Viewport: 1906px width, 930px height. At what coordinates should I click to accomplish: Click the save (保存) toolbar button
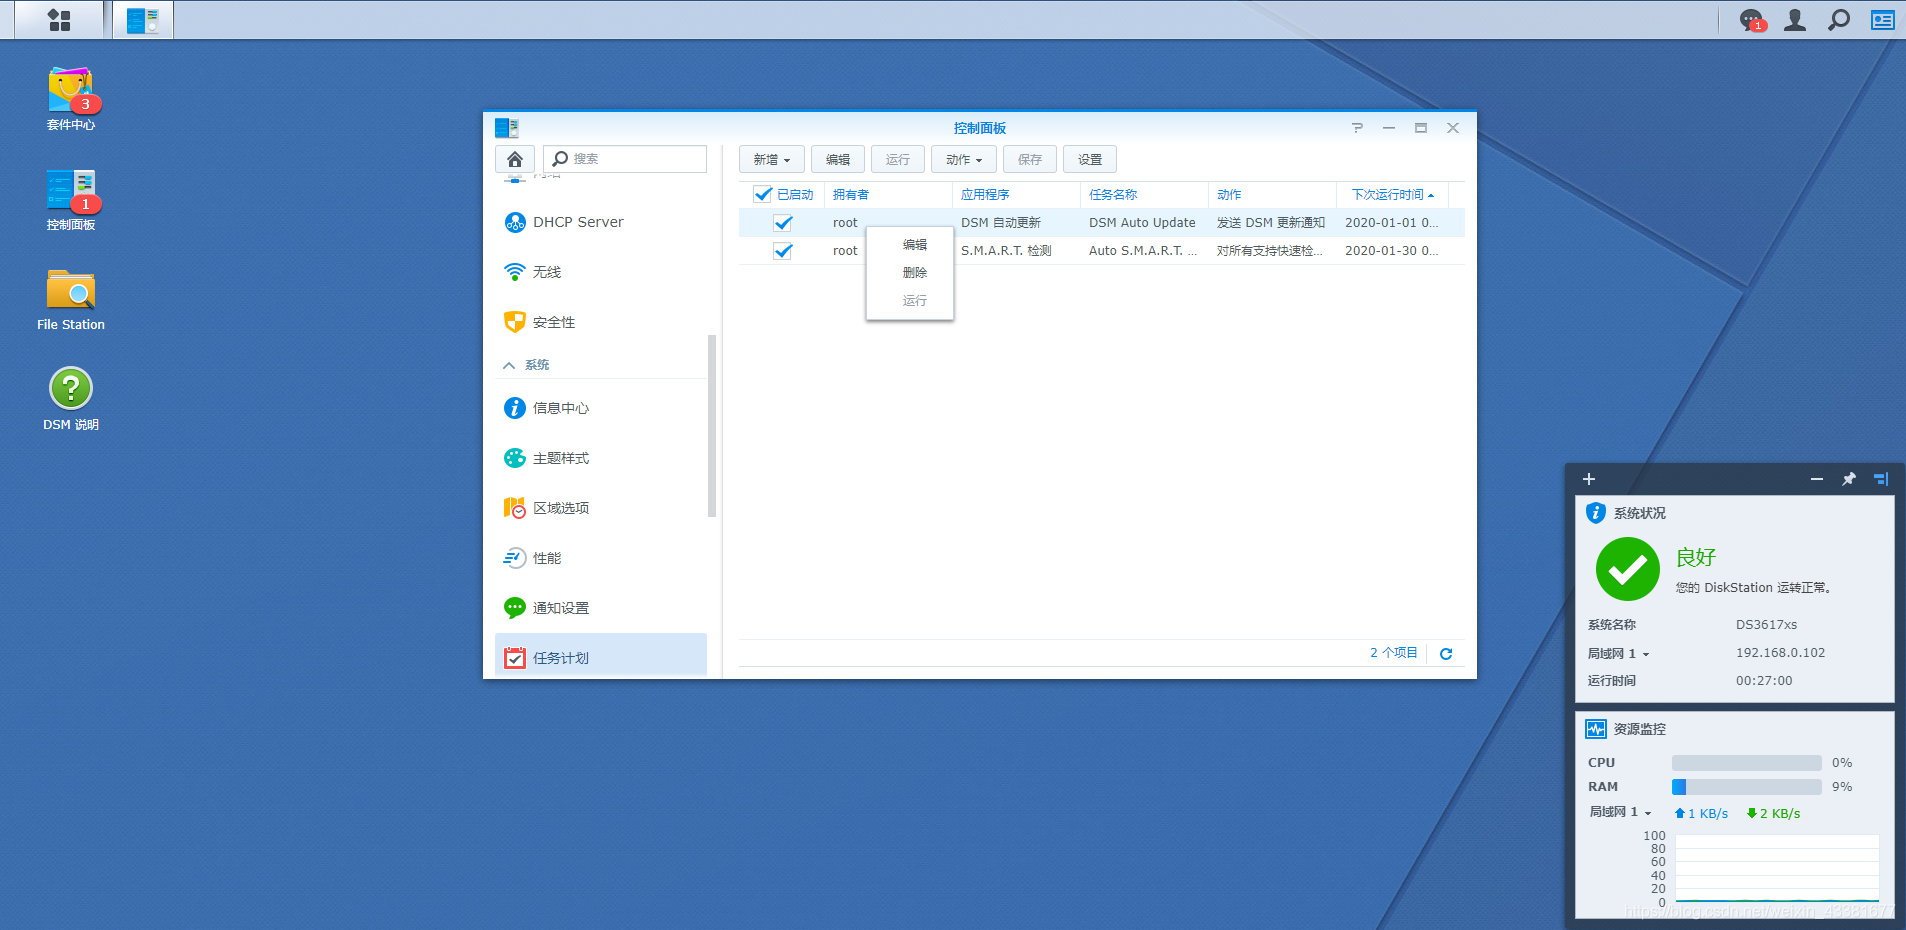[1030, 160]
